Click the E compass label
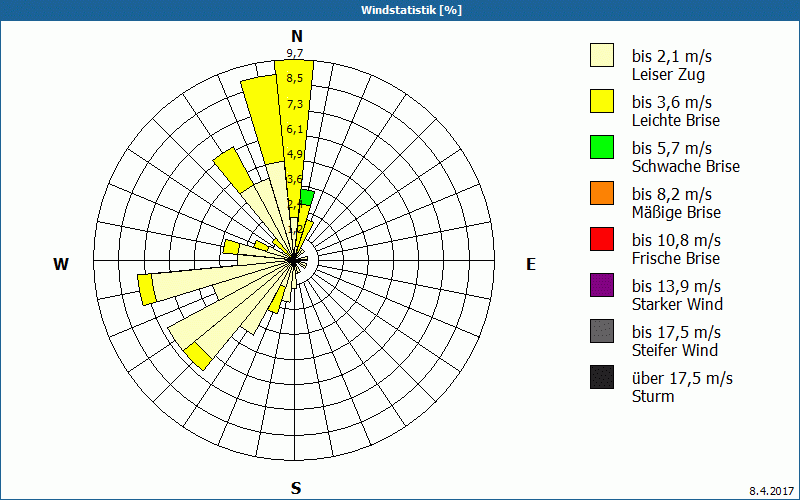Screen dimensions: 800x500 (531, 264)
